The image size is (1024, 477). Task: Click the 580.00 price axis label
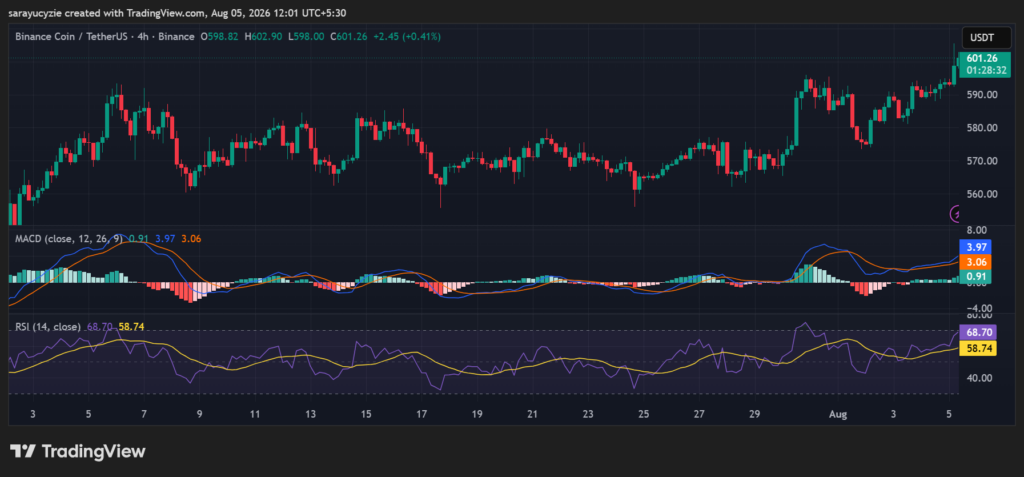(x=982, y=127)
